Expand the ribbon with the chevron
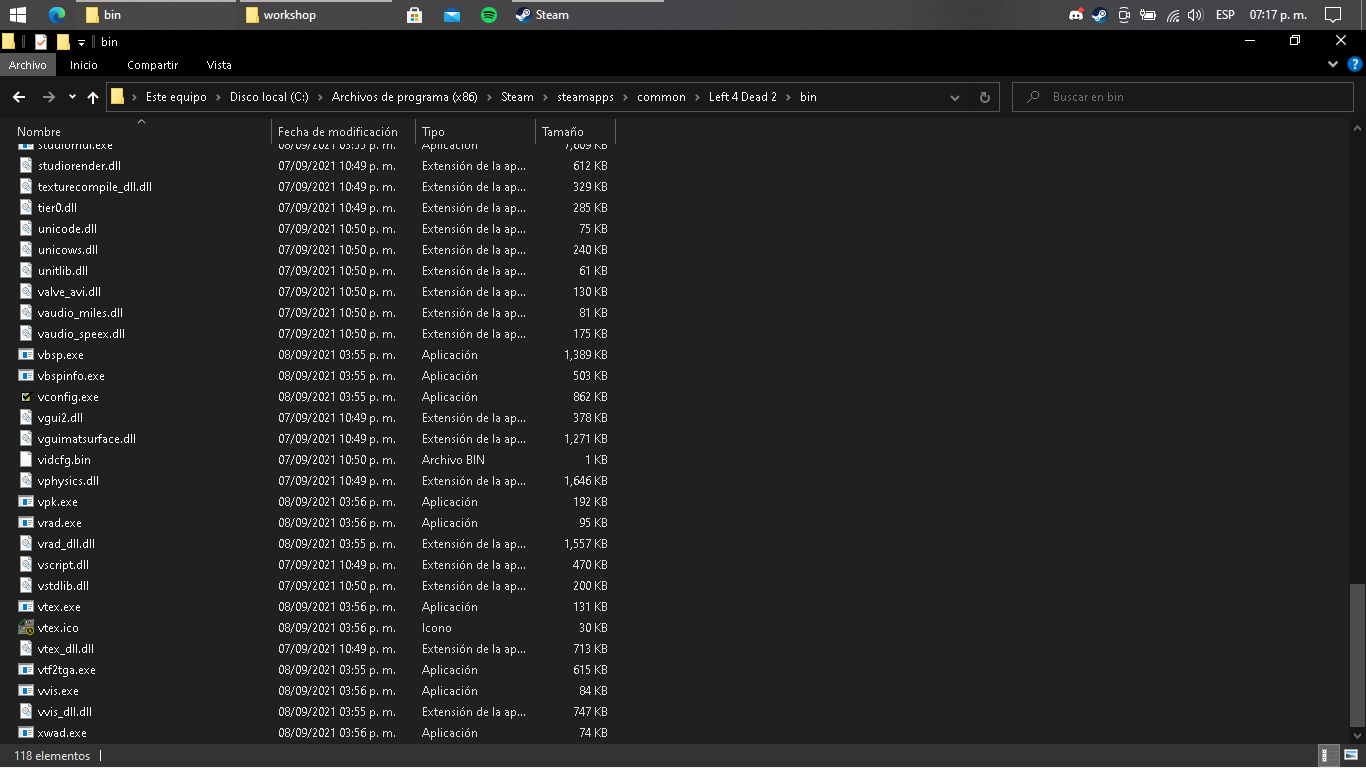 (x=1333, y=64)
